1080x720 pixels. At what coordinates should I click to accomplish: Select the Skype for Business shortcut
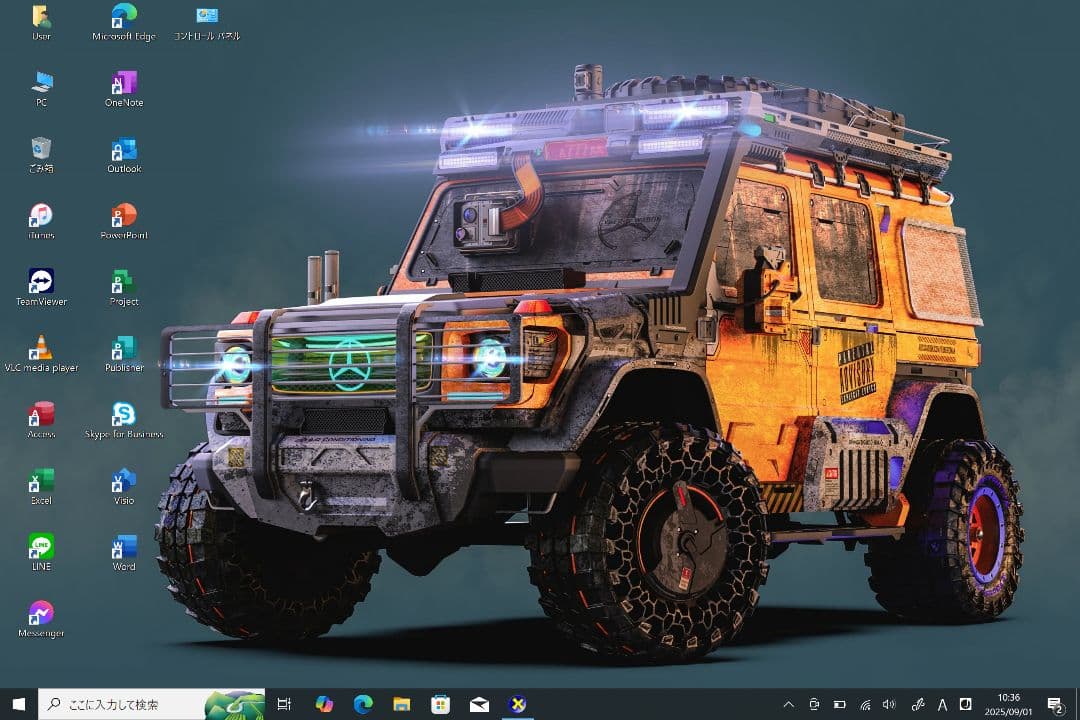point(124,415)
